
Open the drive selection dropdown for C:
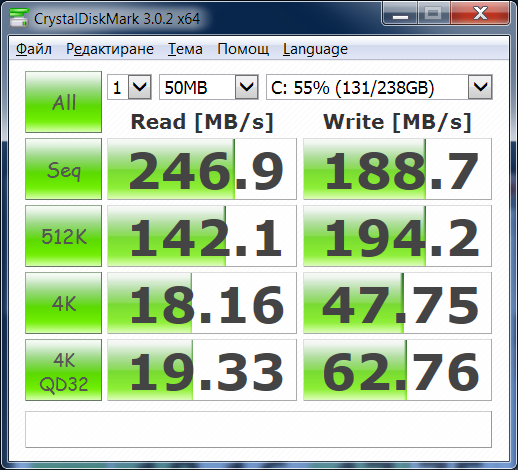click(379, 87)
